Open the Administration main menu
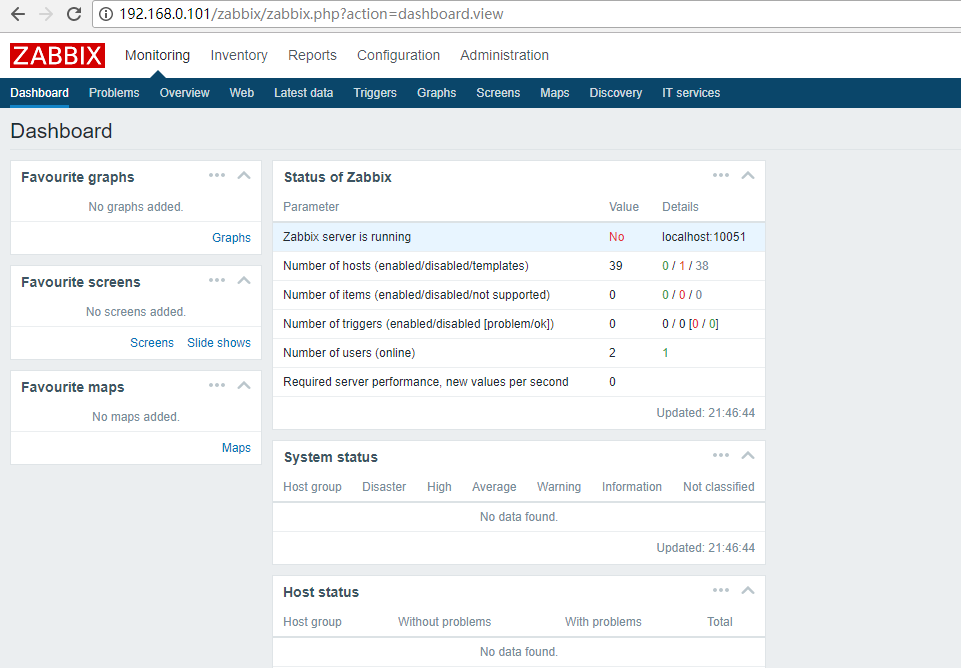 [x=504, y=55]
